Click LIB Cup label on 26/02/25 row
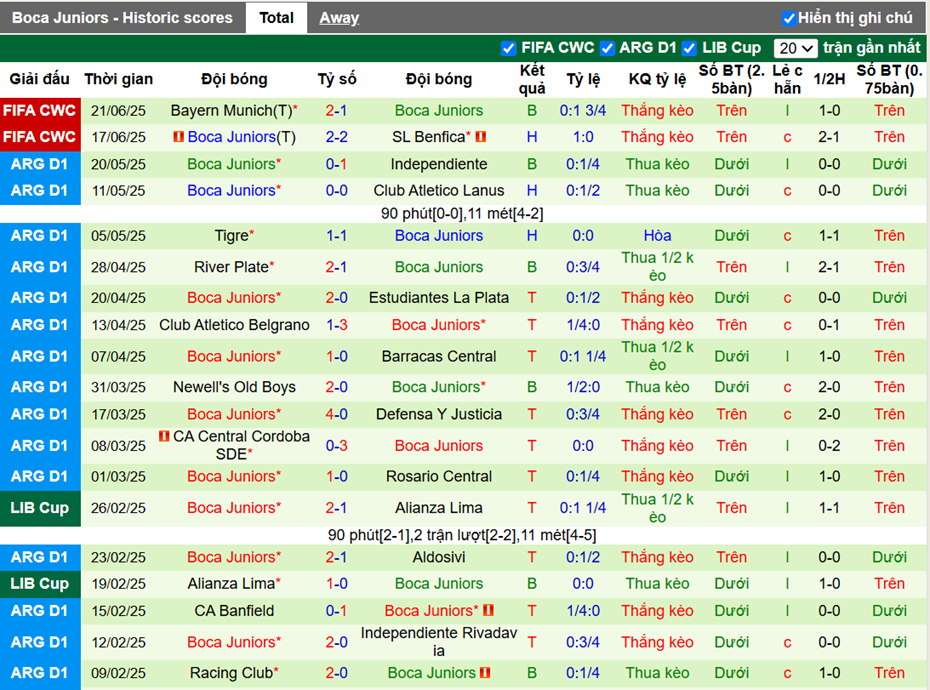930x690 pixels. (40, 508)
